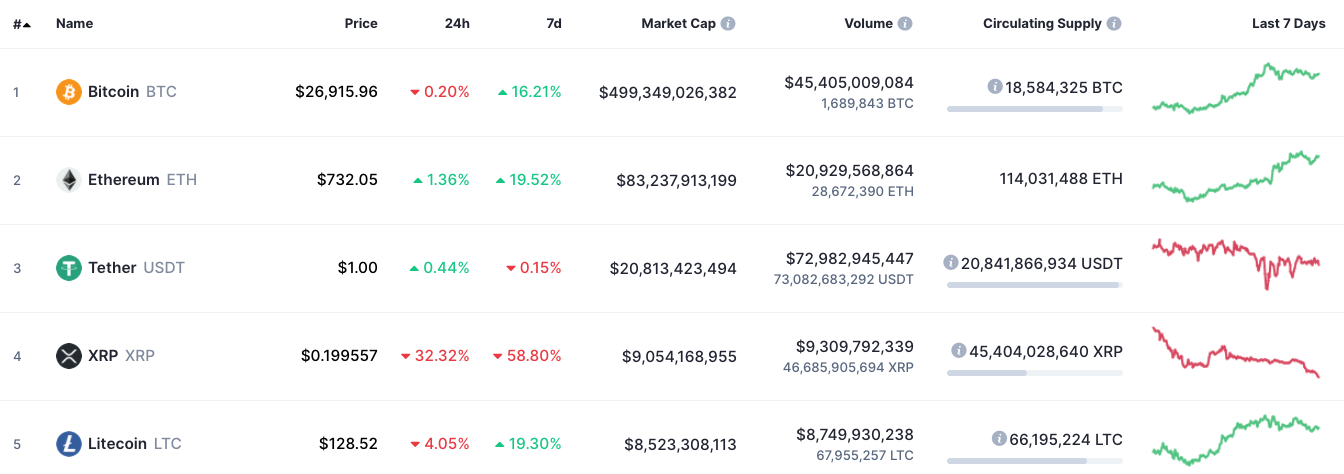Sort the table by rank # column
1344x474 pixels.
tap(22, 23)
